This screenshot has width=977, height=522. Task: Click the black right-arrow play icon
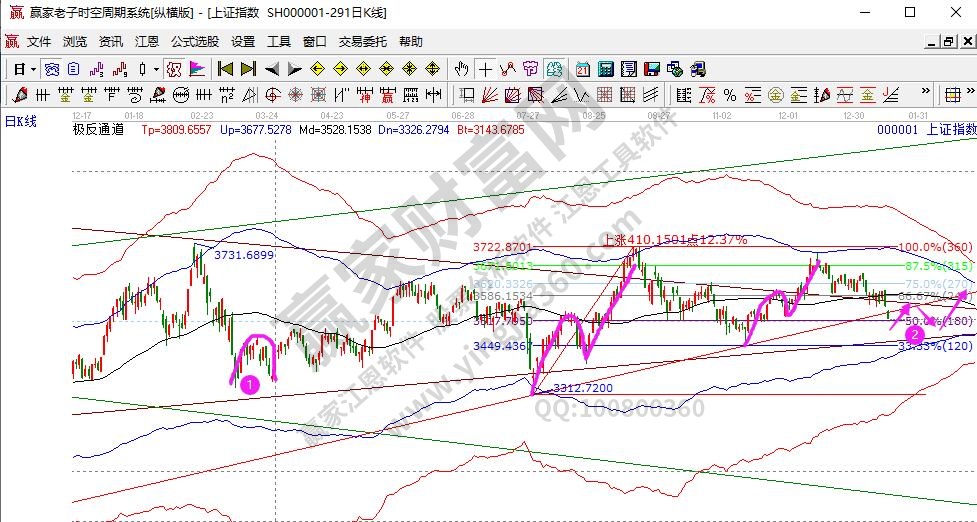pos(294,69)
